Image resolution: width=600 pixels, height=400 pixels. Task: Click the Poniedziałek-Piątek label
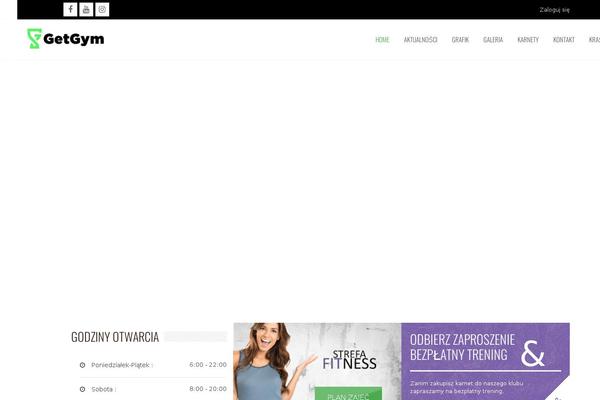tap(121, 365)
